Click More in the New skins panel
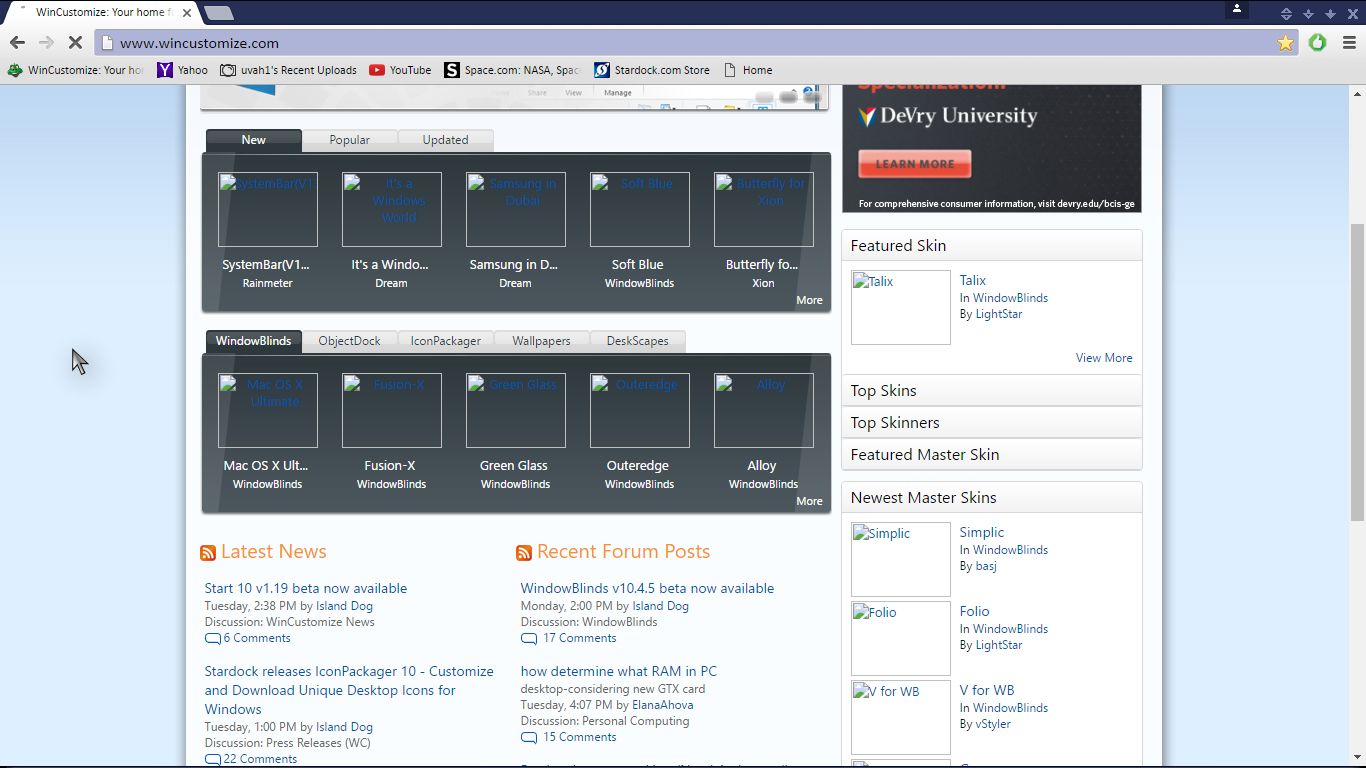1366x768 pixels. pyautogui.click(x=809, y=300)
